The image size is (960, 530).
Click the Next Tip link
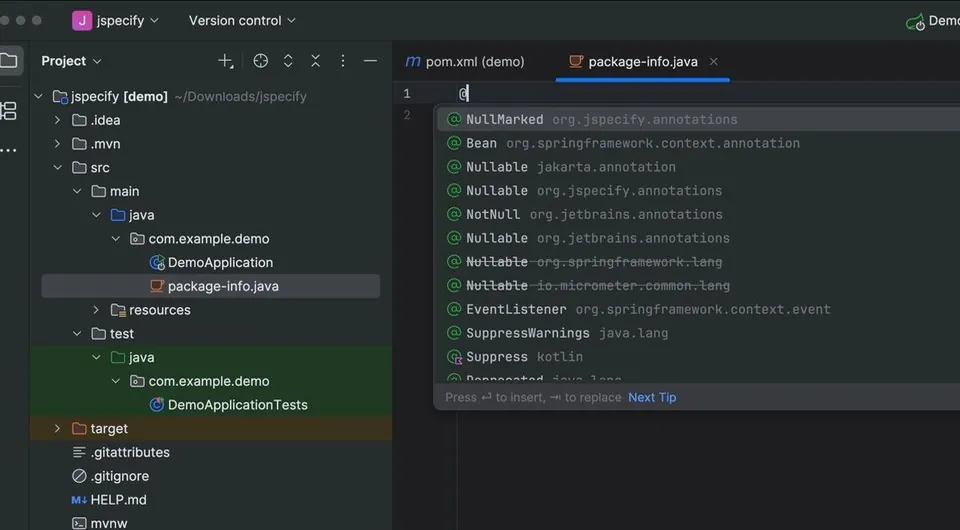point(652,398)
